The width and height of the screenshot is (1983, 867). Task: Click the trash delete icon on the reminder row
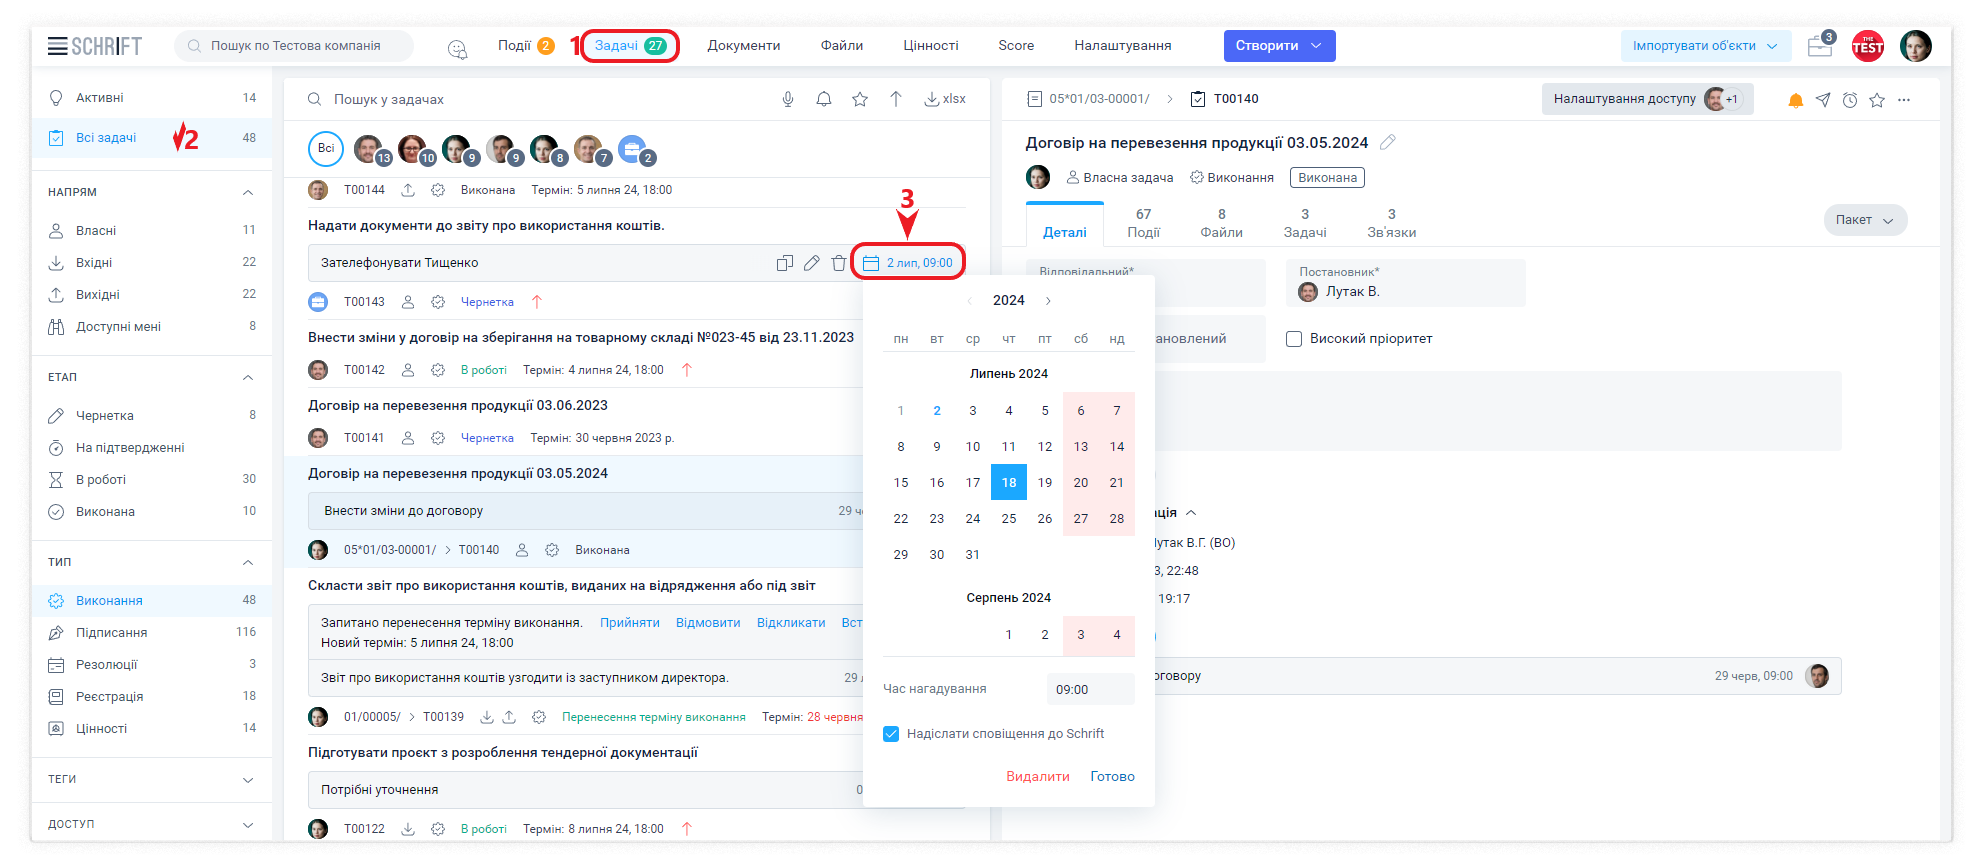[x=838, y=263]
